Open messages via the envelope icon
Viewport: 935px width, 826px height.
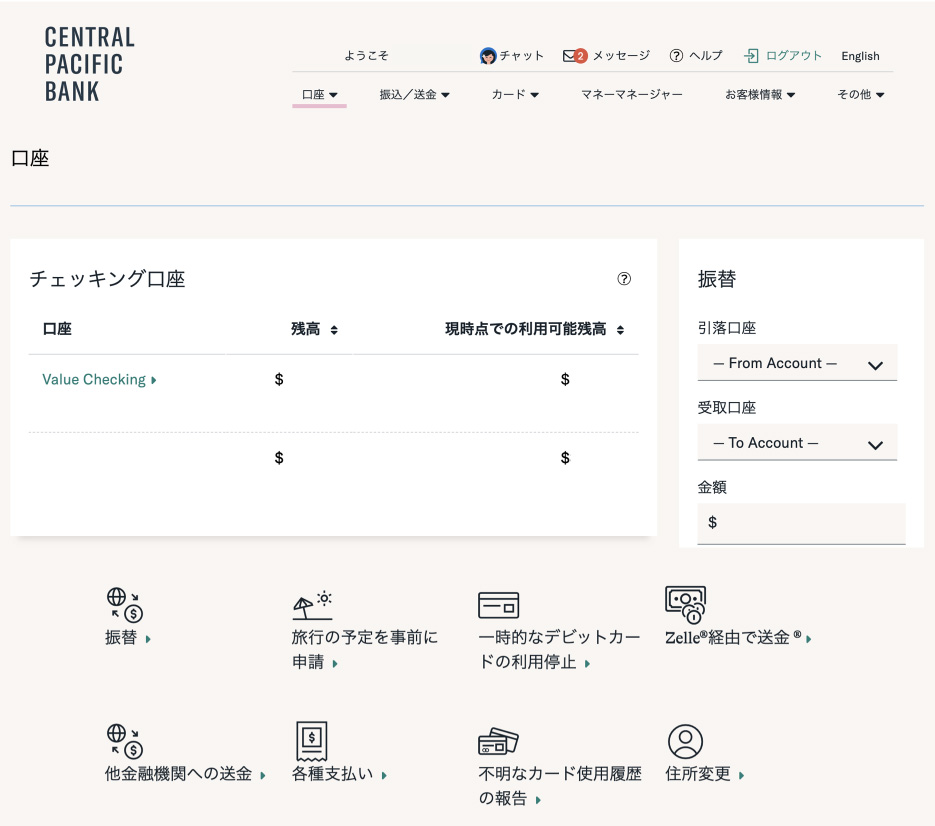click(x=570, y=56)
